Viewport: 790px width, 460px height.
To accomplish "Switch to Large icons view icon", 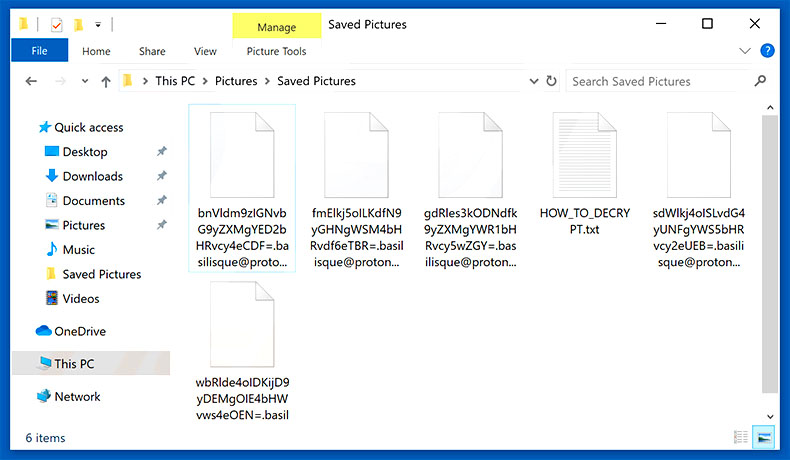I will [764, 437].
